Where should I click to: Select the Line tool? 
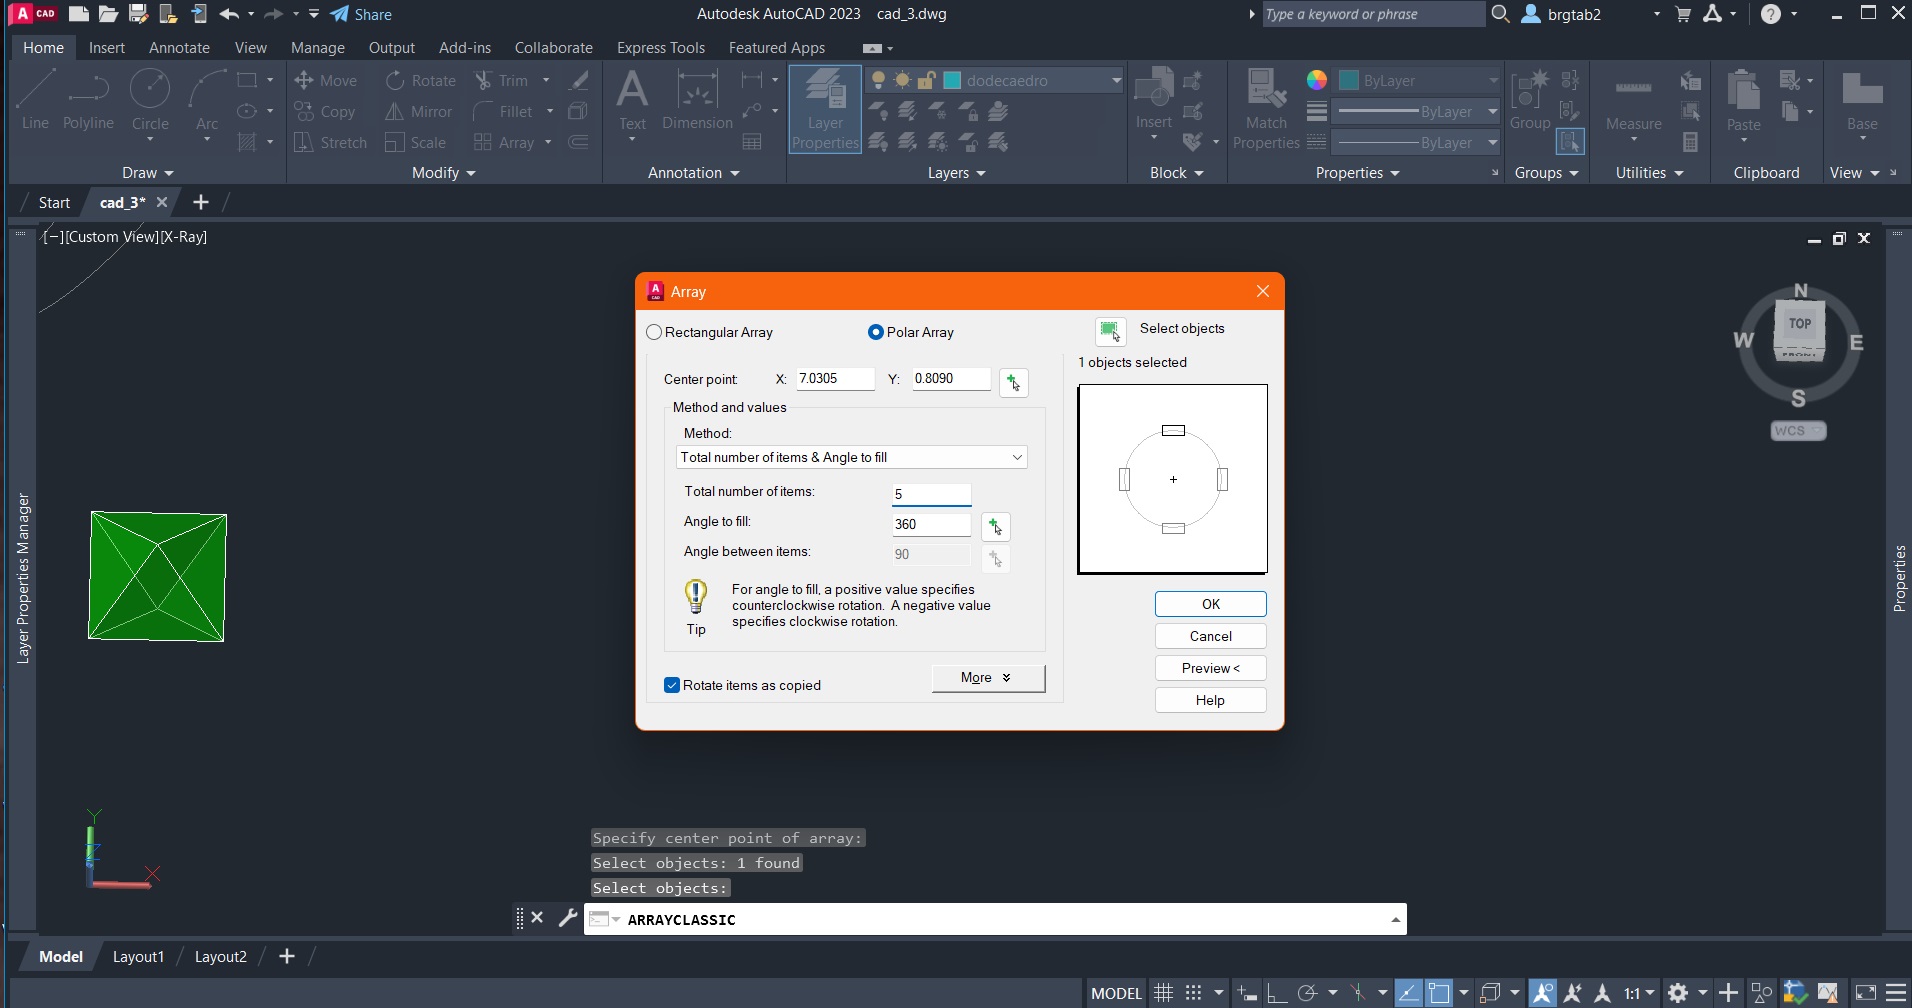[x=35, y=100]
